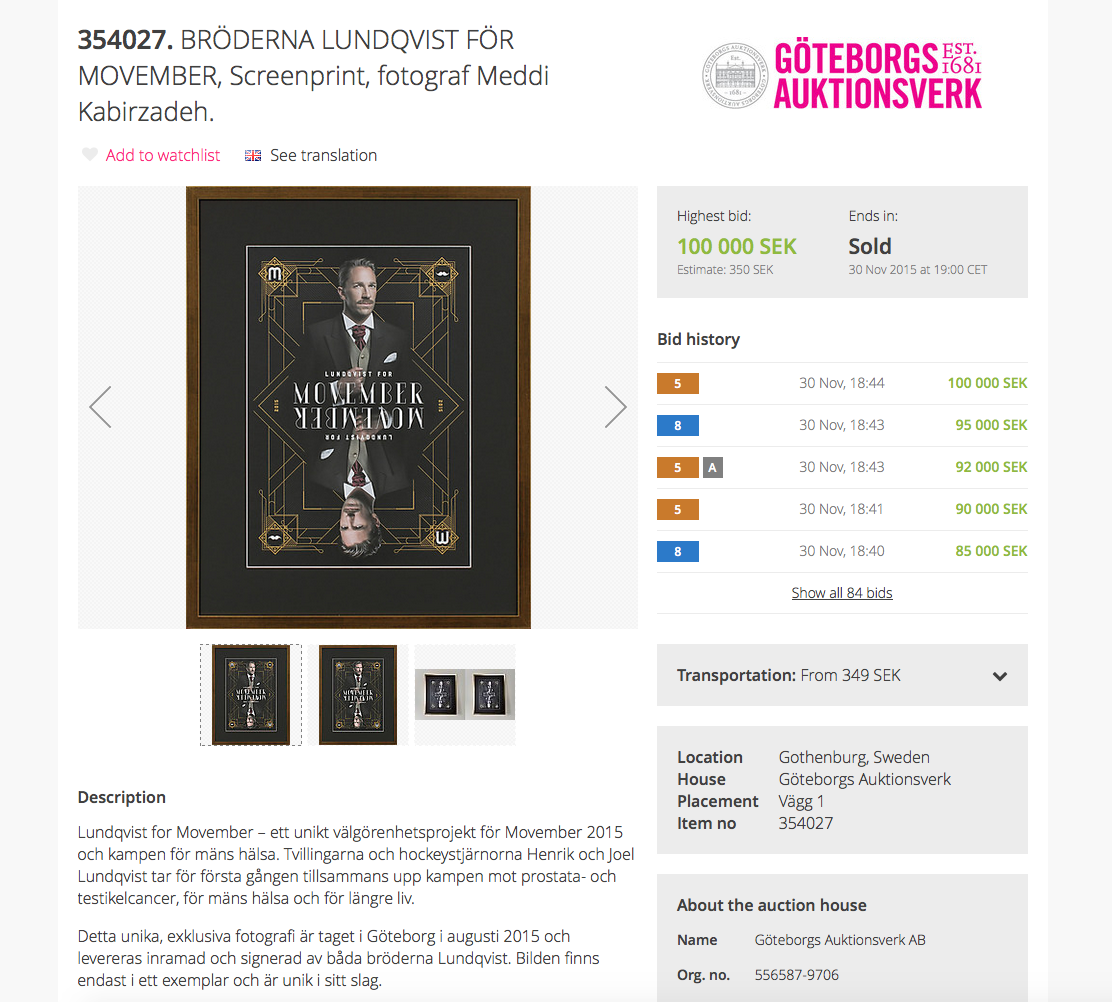Open See translation link

(323, 155)
